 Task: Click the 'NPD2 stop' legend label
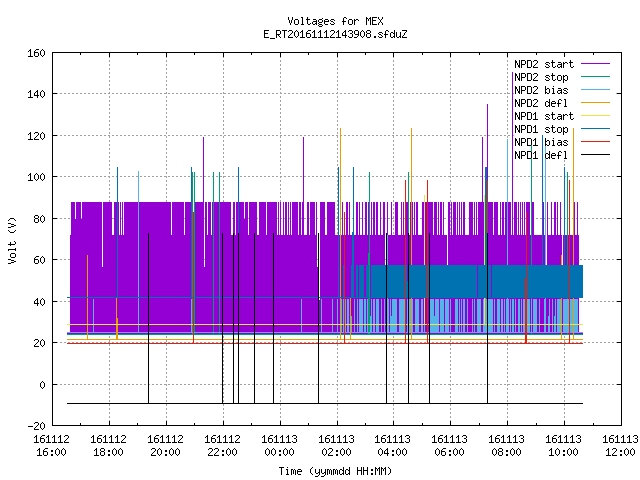(541, 77)
